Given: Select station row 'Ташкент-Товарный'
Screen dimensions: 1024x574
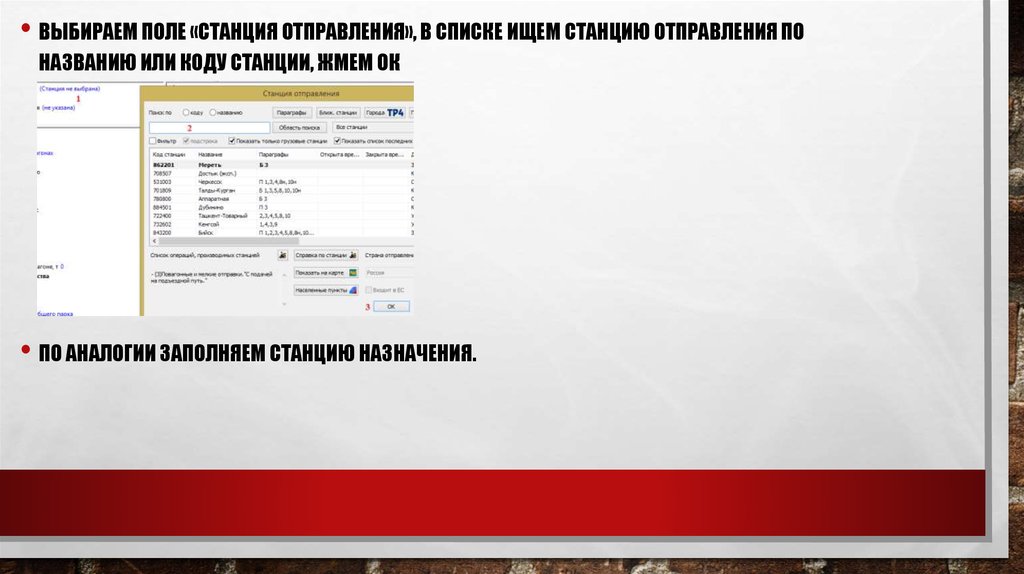Looking at the screenshot, I should pos(281,215).
